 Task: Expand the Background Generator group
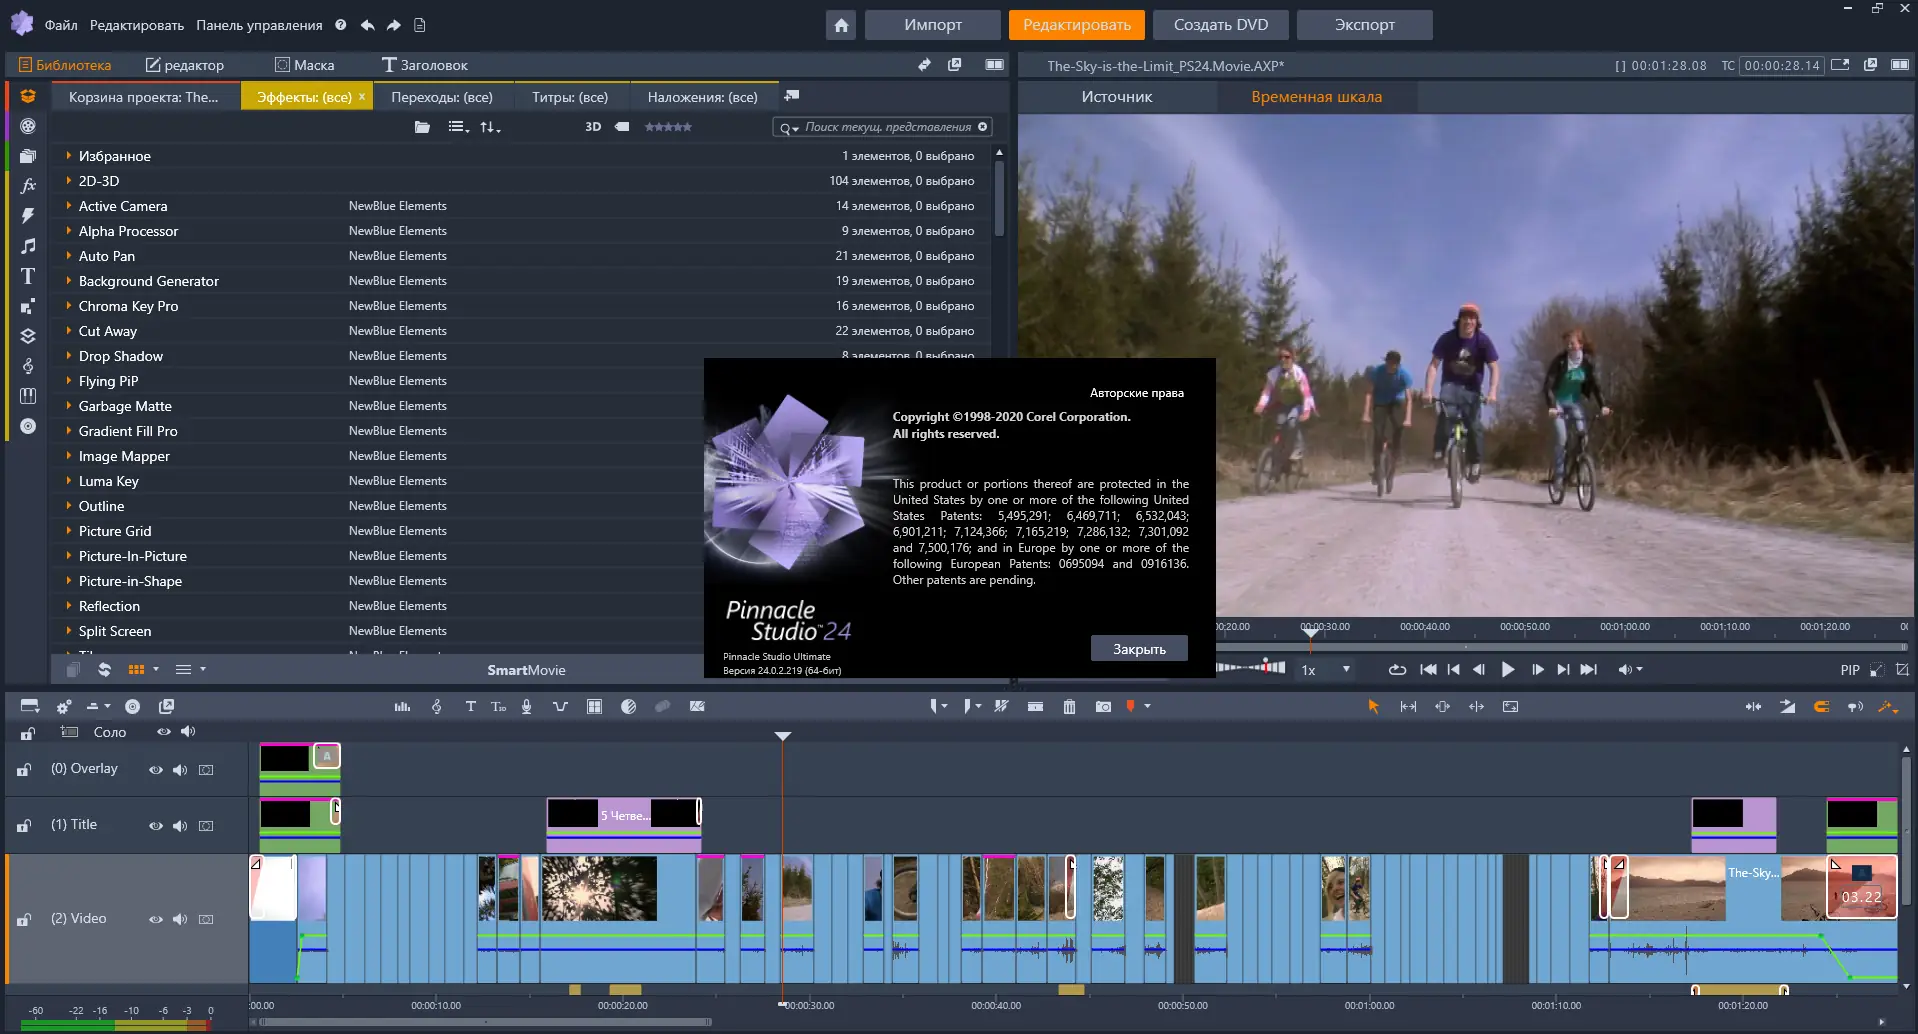tap(68, 281)
